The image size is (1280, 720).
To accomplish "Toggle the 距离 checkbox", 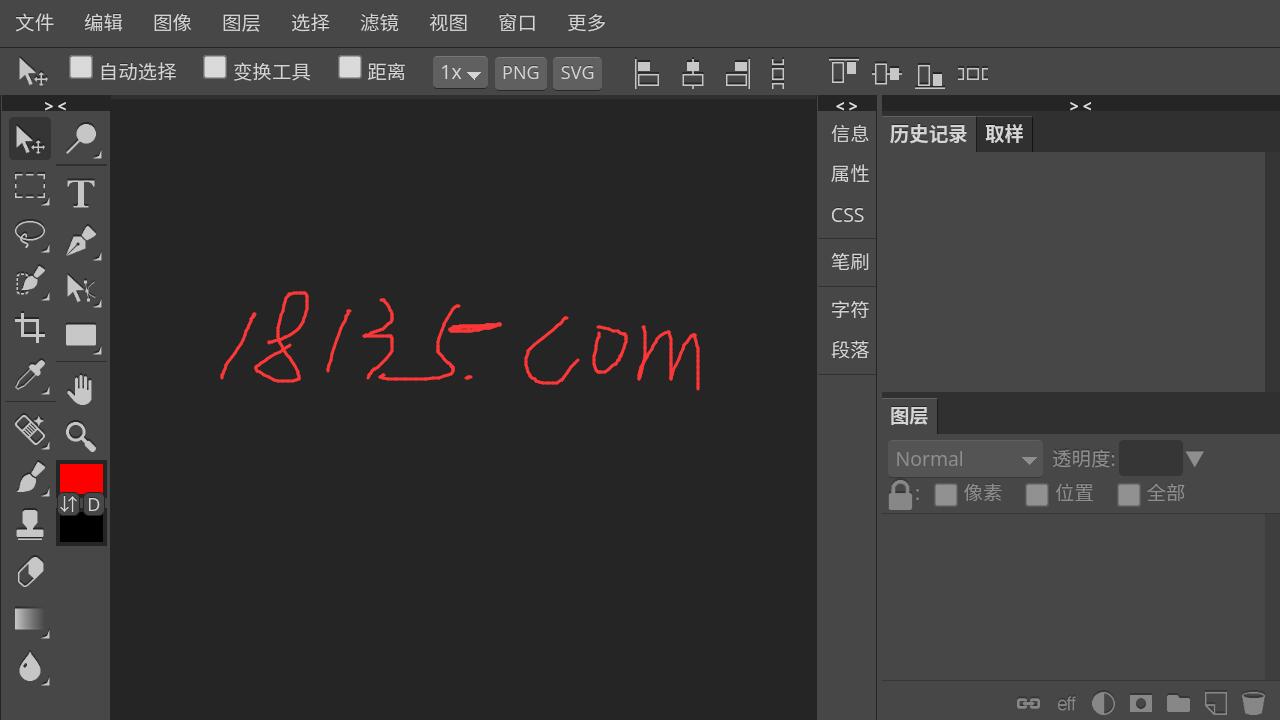I will point(349,67).
